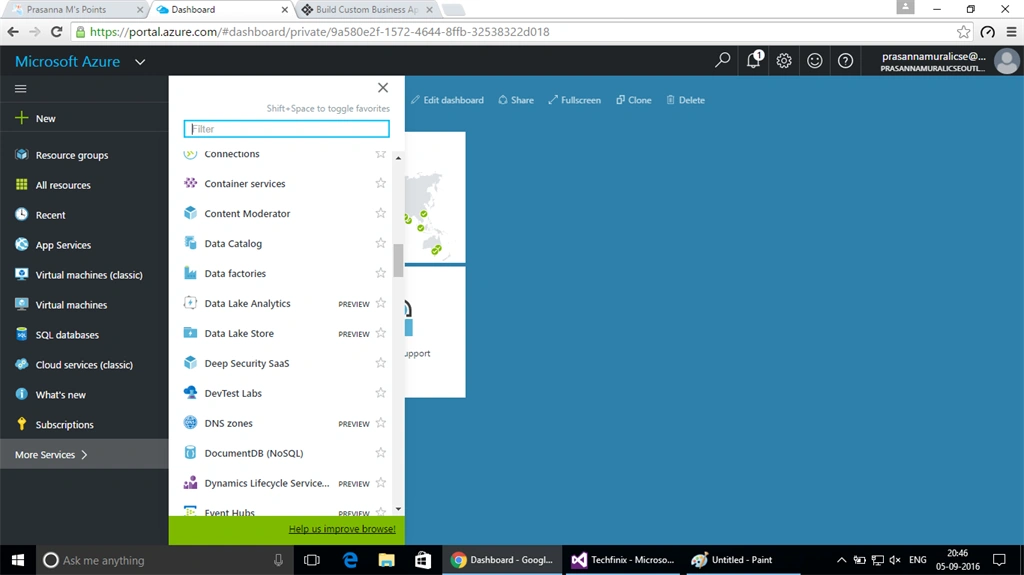Toggle favorite star for Container services
Screen dimensions: 1024x575
click(381, 183)
